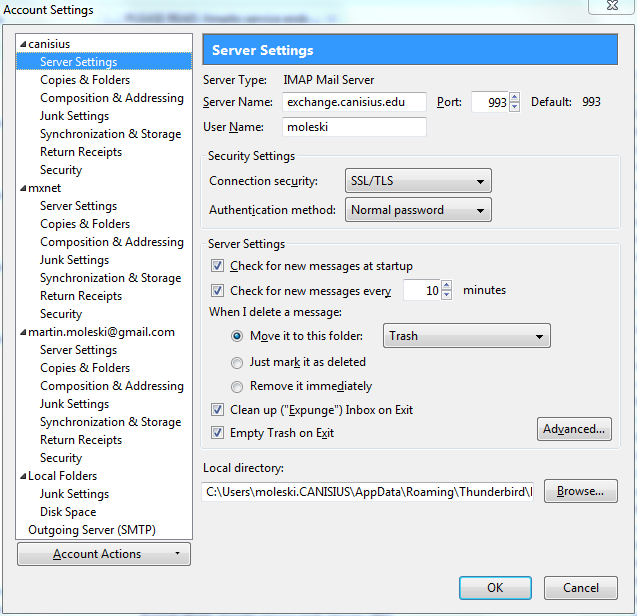Toggle Empty Trash on Exit checkbox
The width and height of the screenshot is (637, 616).
217,433
